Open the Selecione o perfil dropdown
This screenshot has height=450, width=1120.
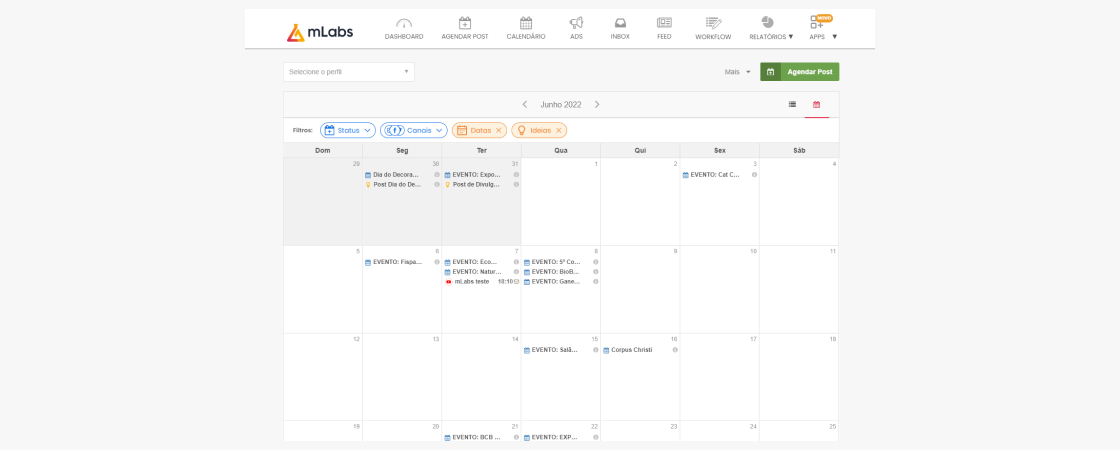pos(348,72)
